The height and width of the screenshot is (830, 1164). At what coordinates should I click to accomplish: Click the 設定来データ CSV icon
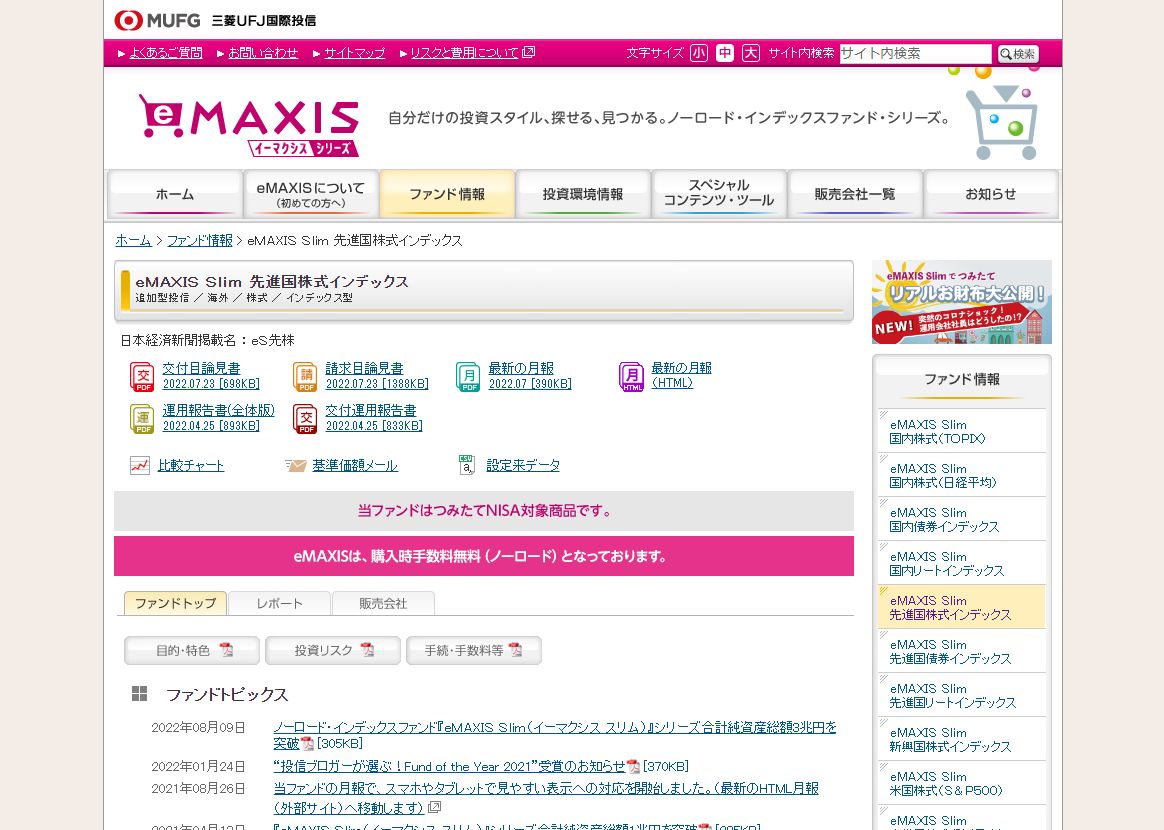click(x=466, y=465)
